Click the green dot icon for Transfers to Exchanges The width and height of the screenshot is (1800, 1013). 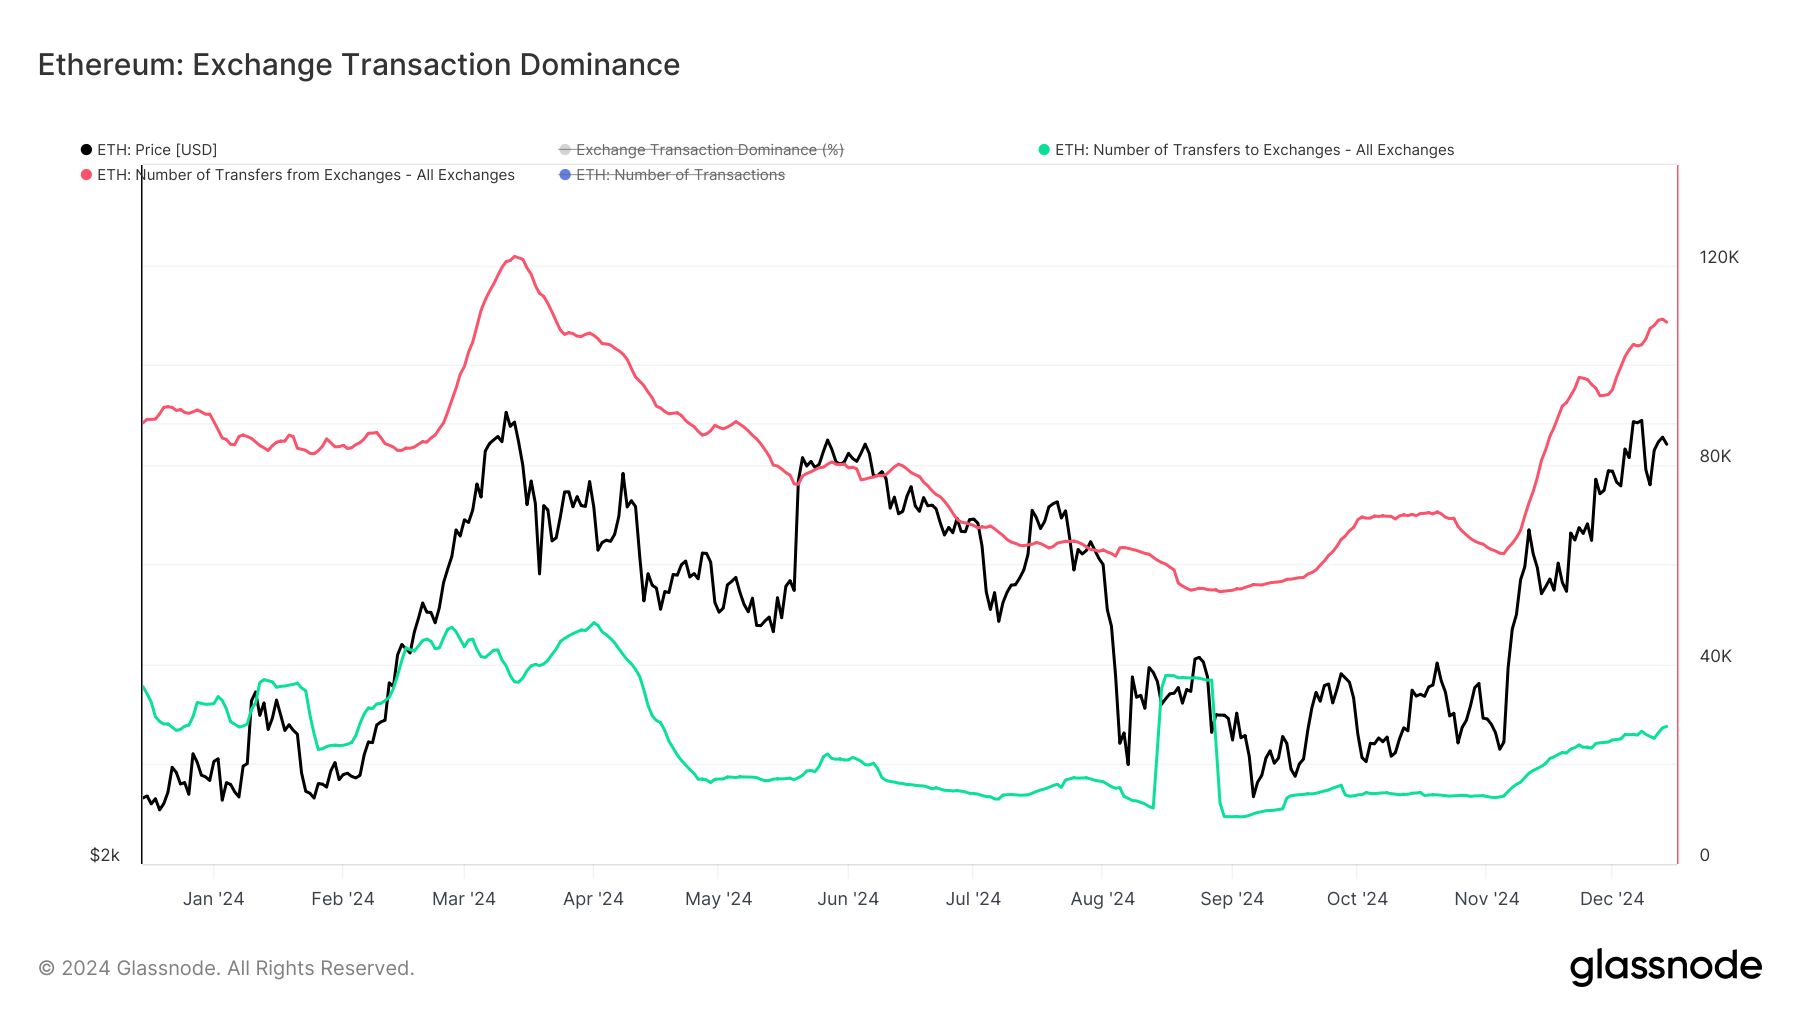(x=1044, y=149)
